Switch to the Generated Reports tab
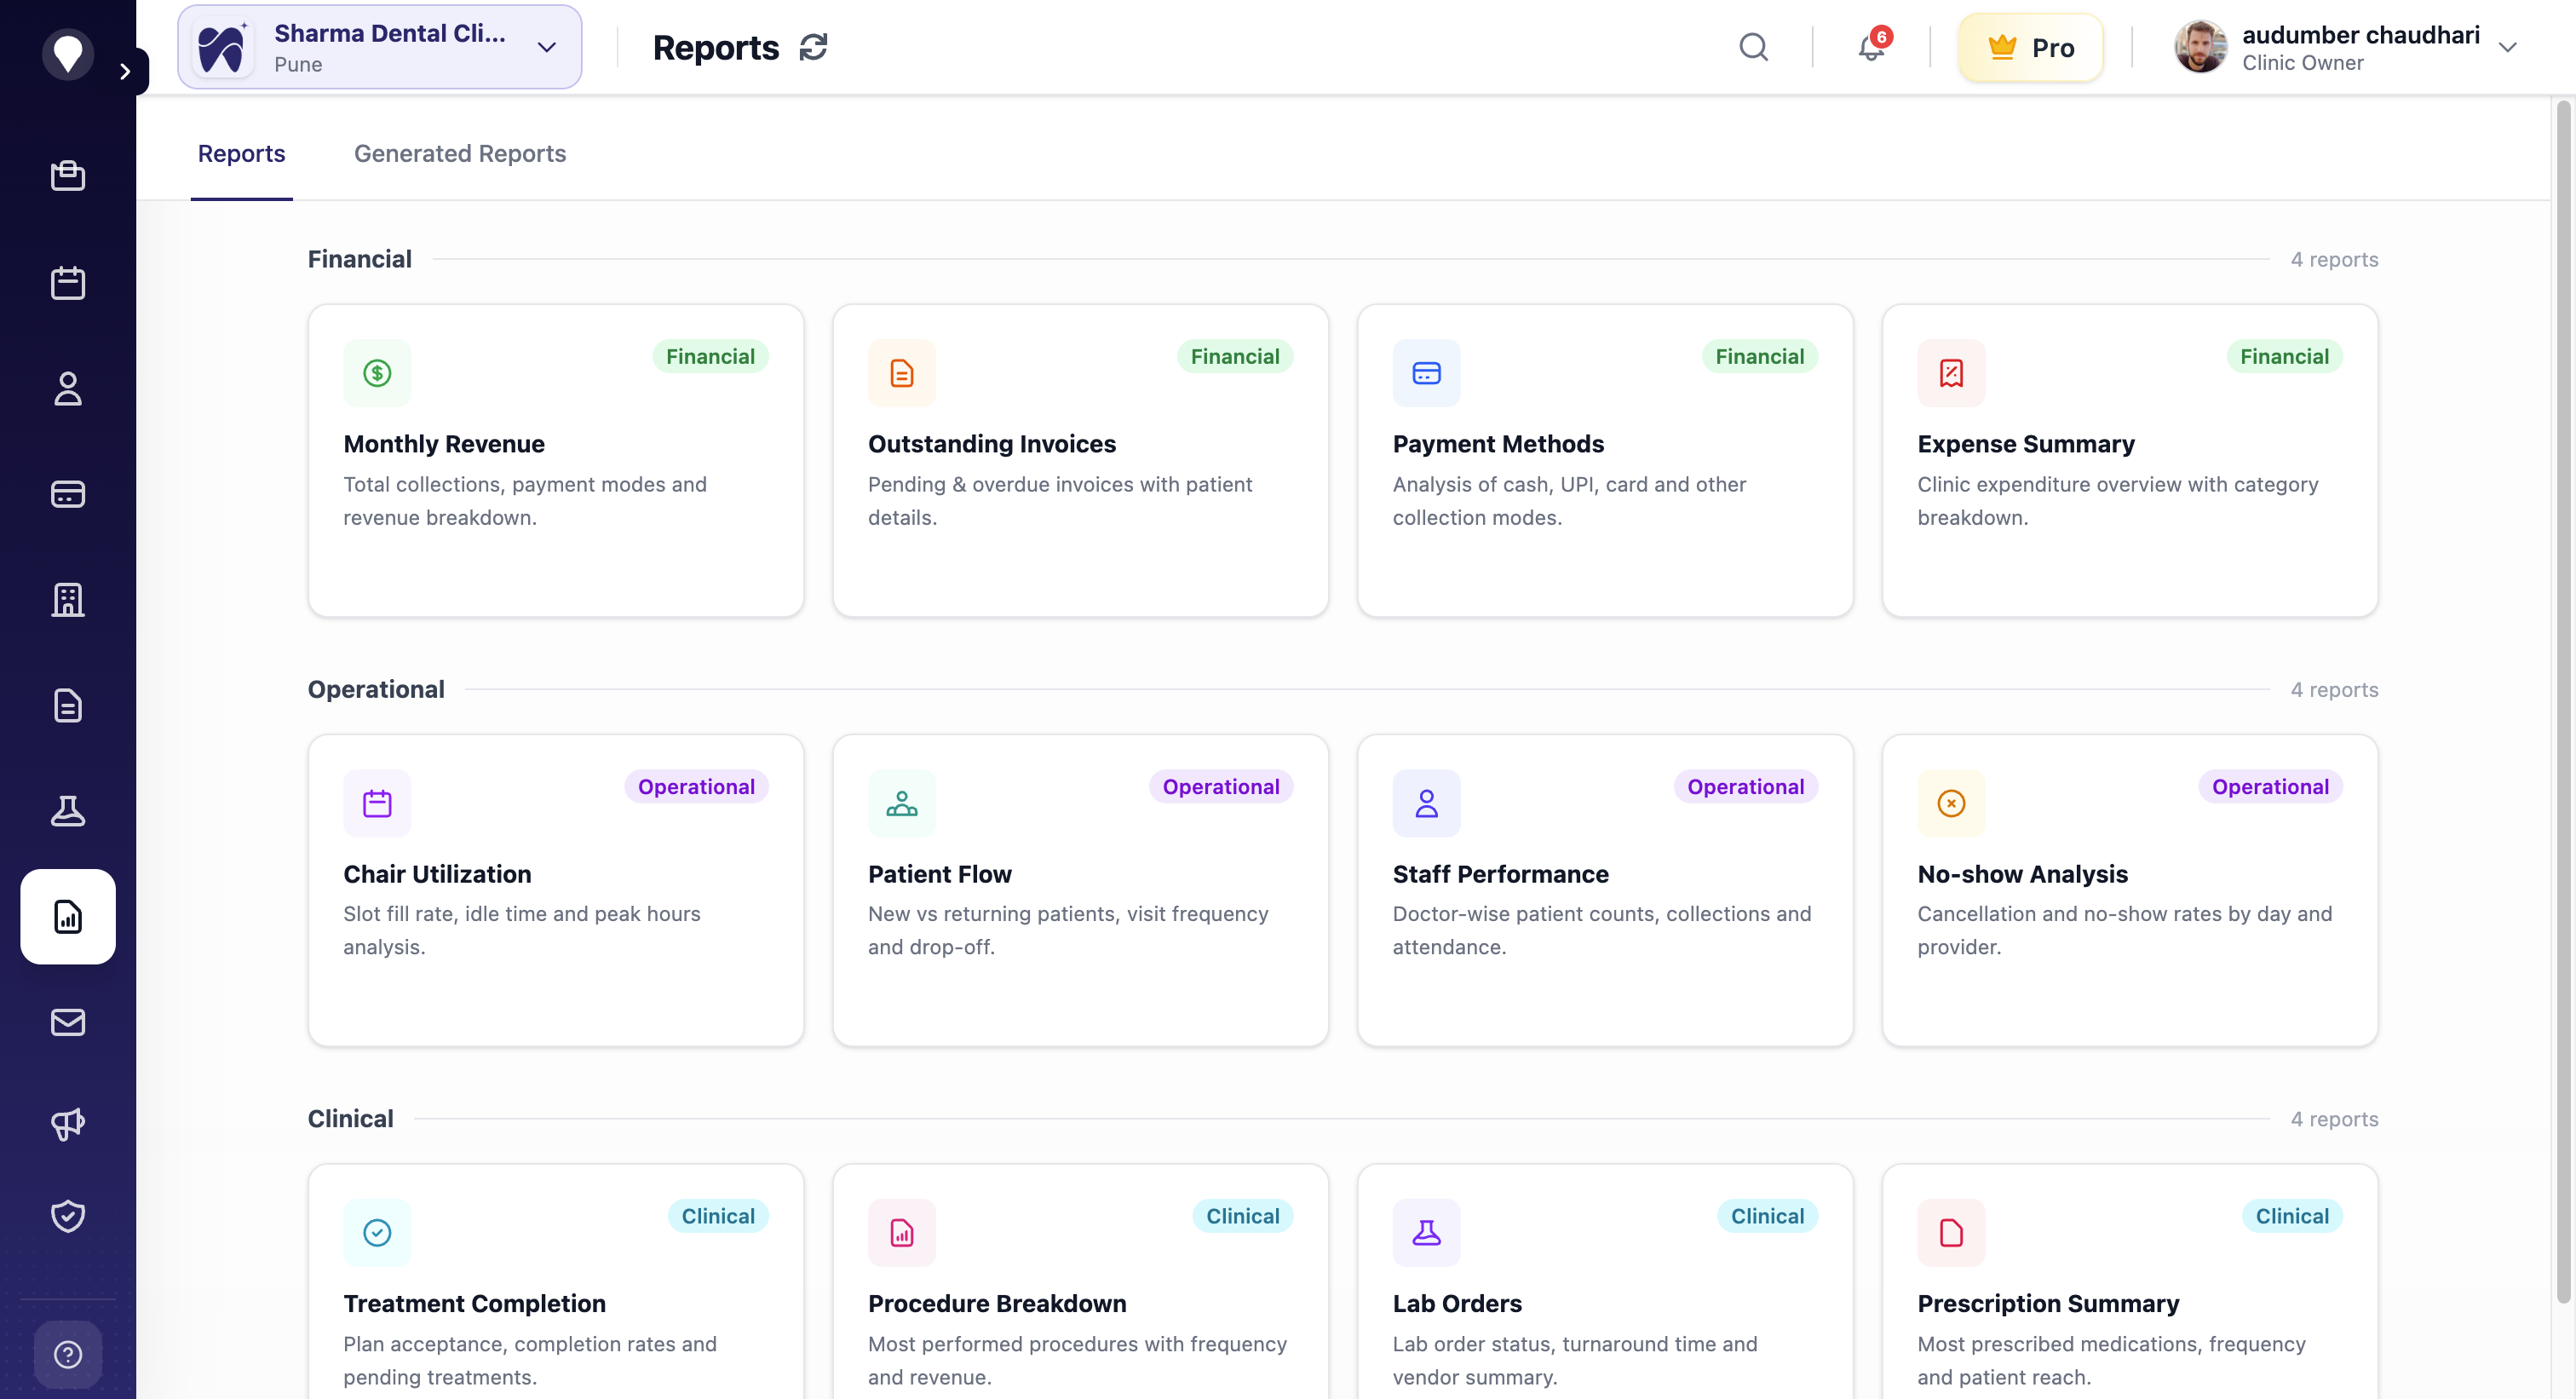The image size is (2576, 1399). point(460,153)
